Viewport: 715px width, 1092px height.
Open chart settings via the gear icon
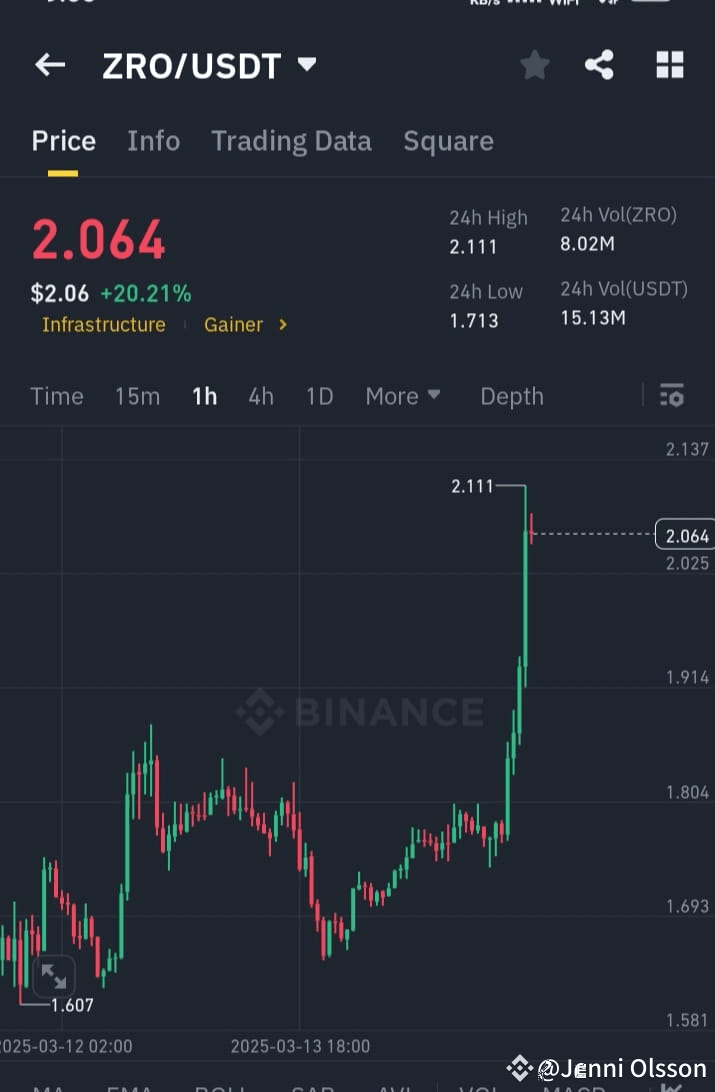click(x=671, y=395)
